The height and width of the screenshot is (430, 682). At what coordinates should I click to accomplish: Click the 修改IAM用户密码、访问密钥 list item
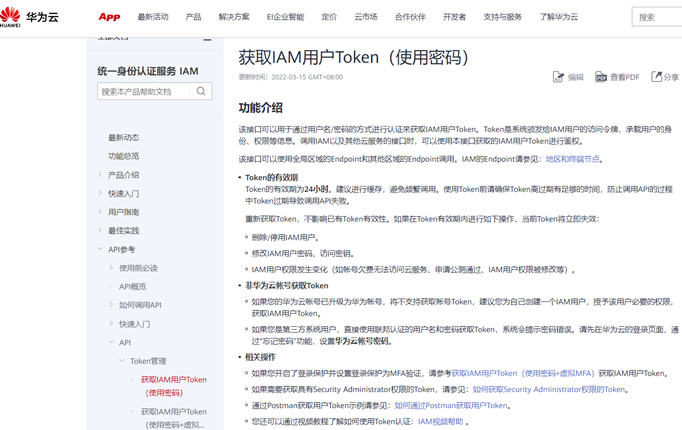point(303,253)
